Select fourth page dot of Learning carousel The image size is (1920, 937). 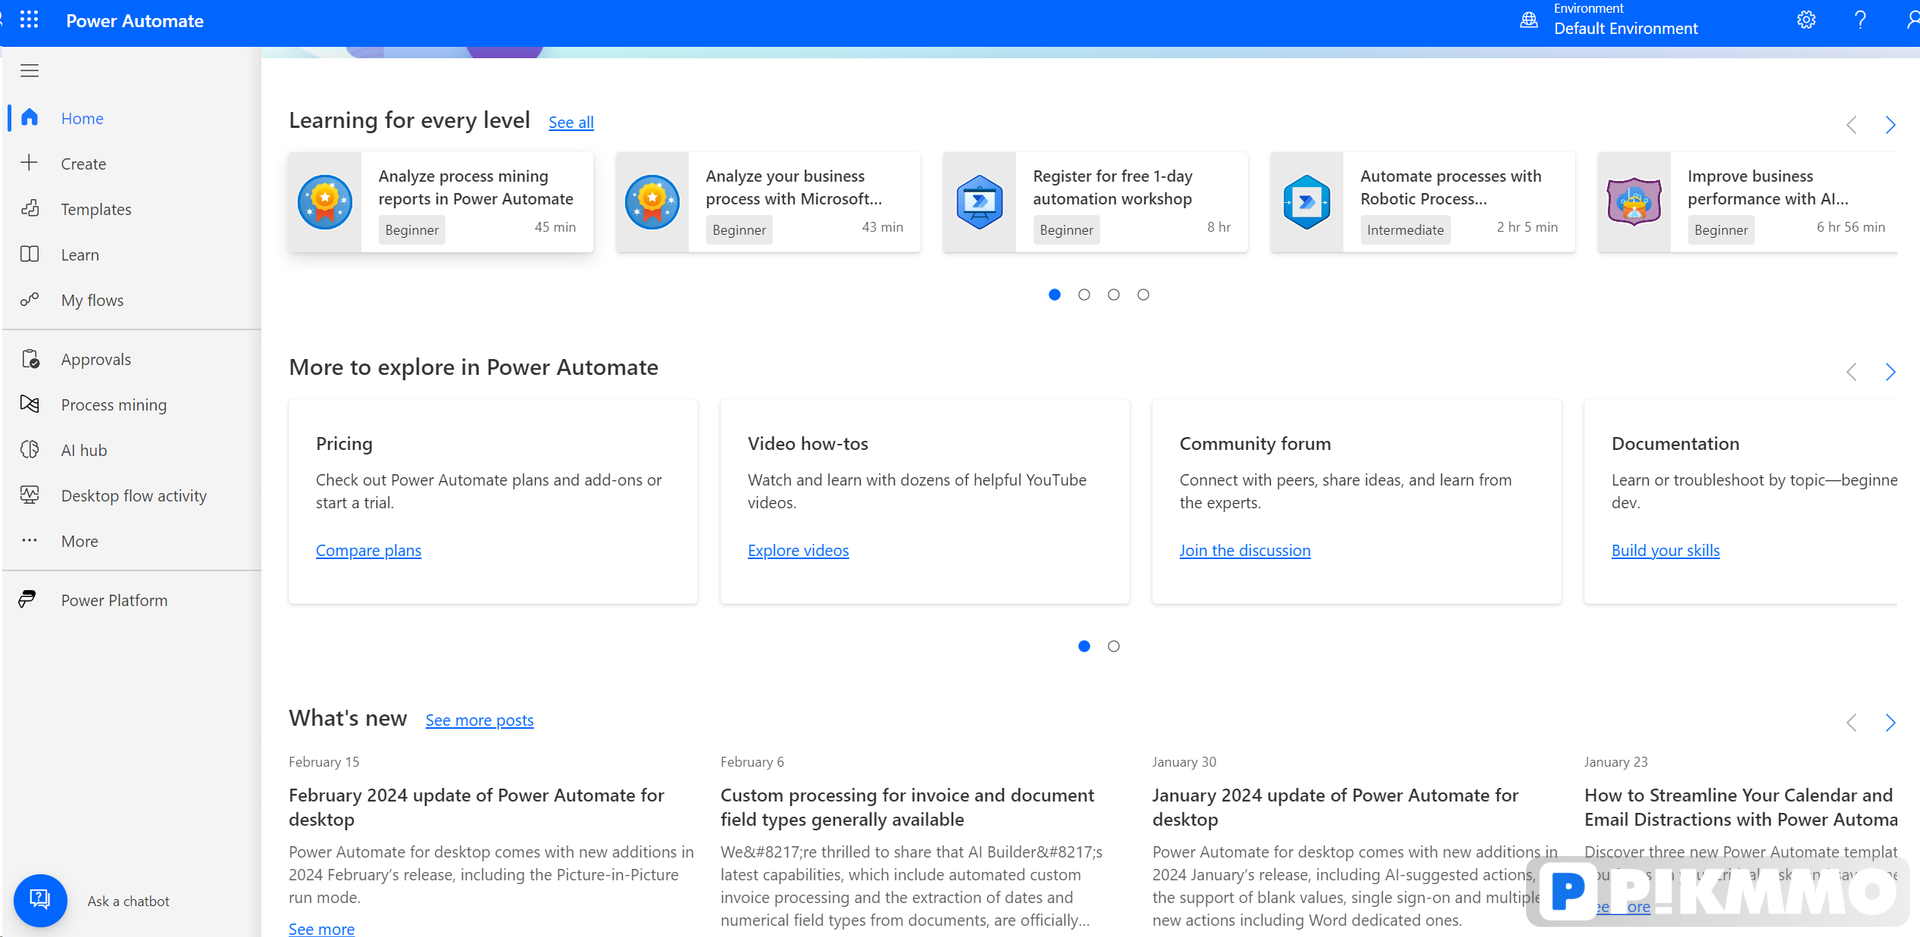pos(1143,294)
